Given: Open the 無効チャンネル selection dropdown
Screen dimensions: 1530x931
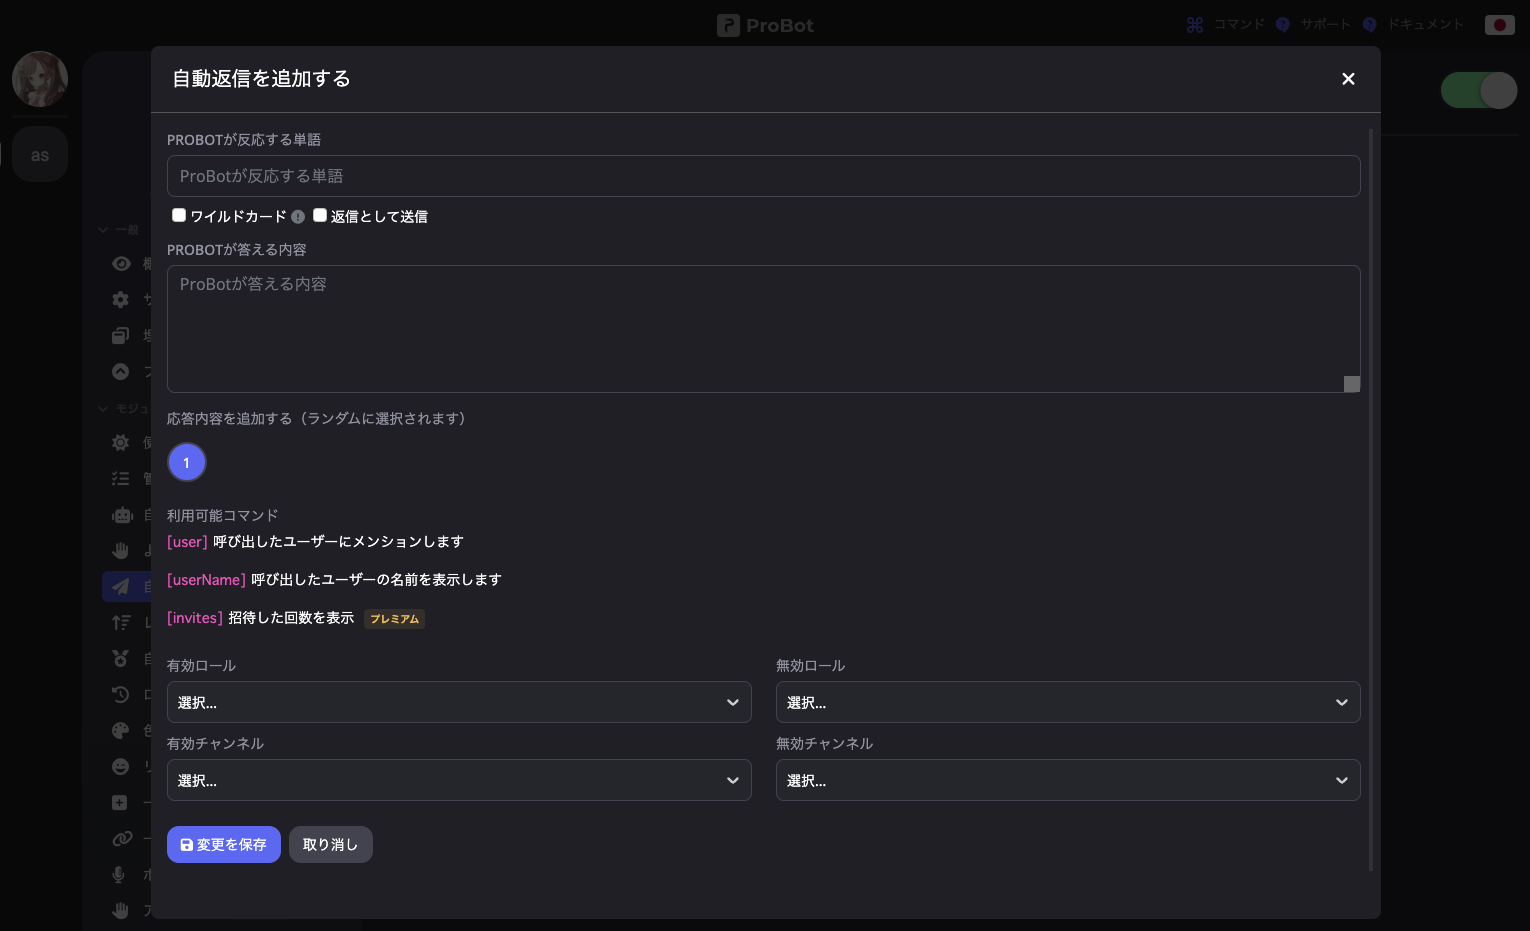Looking at the screenshot, I should [1068, 780].
